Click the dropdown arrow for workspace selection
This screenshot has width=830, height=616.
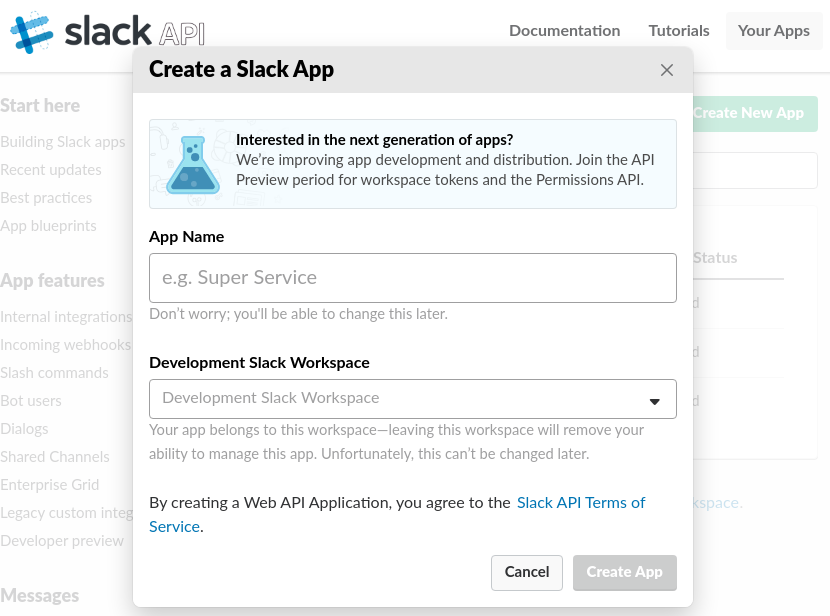pos(655,401)
